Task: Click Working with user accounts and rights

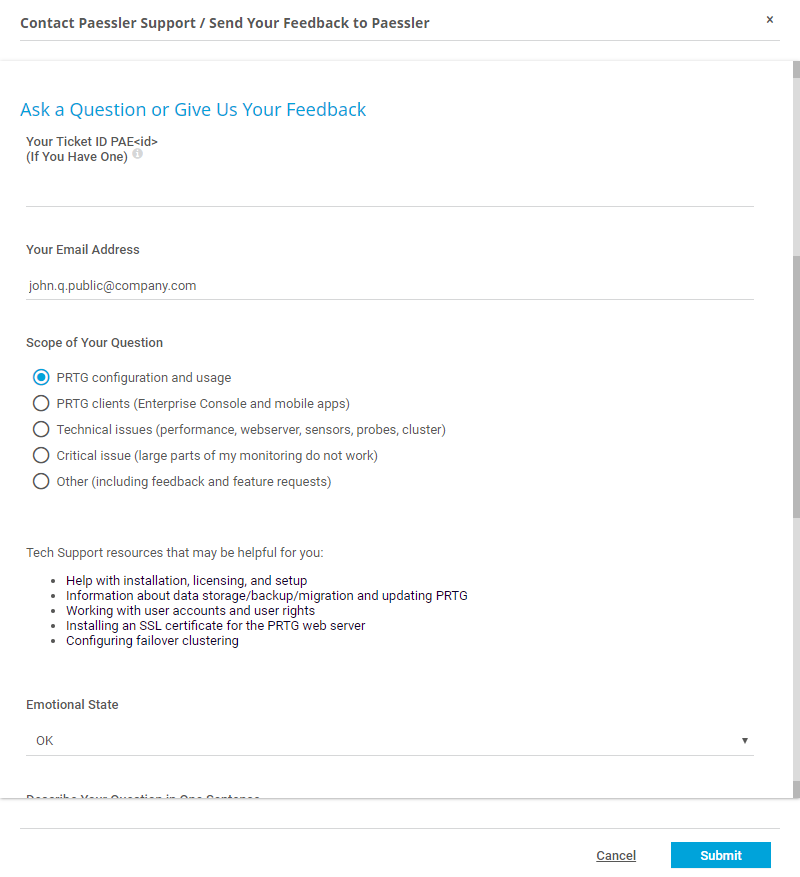Action: coord(190,610)
